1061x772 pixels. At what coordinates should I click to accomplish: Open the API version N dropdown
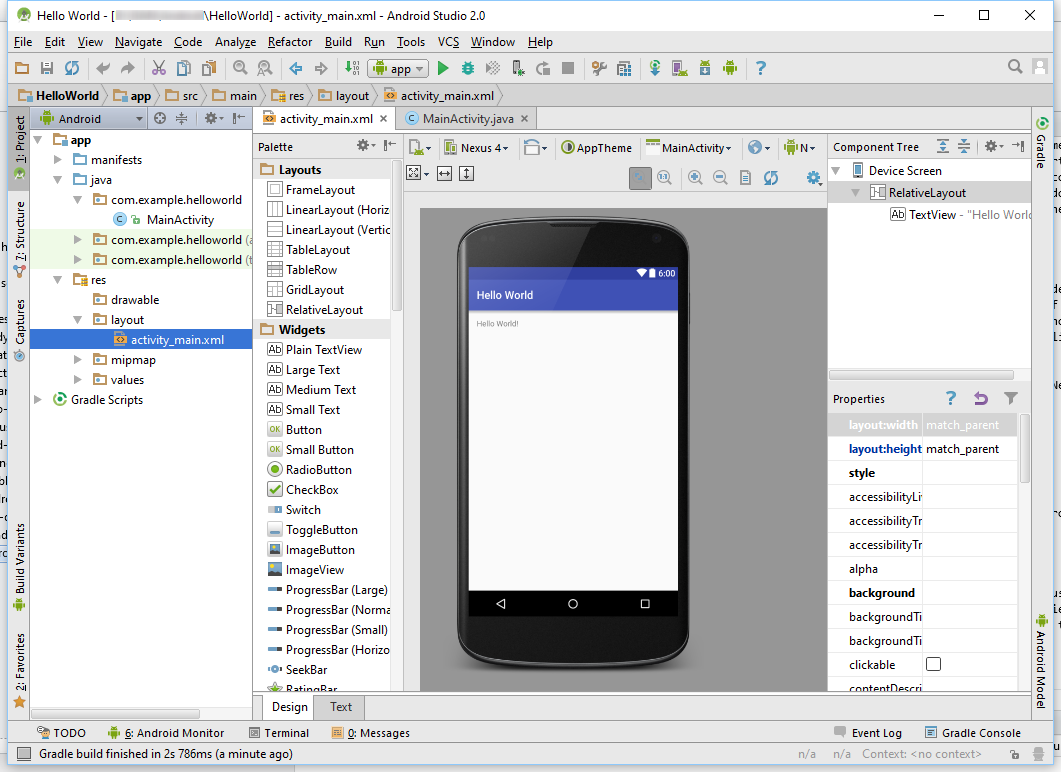coord(799,147)
